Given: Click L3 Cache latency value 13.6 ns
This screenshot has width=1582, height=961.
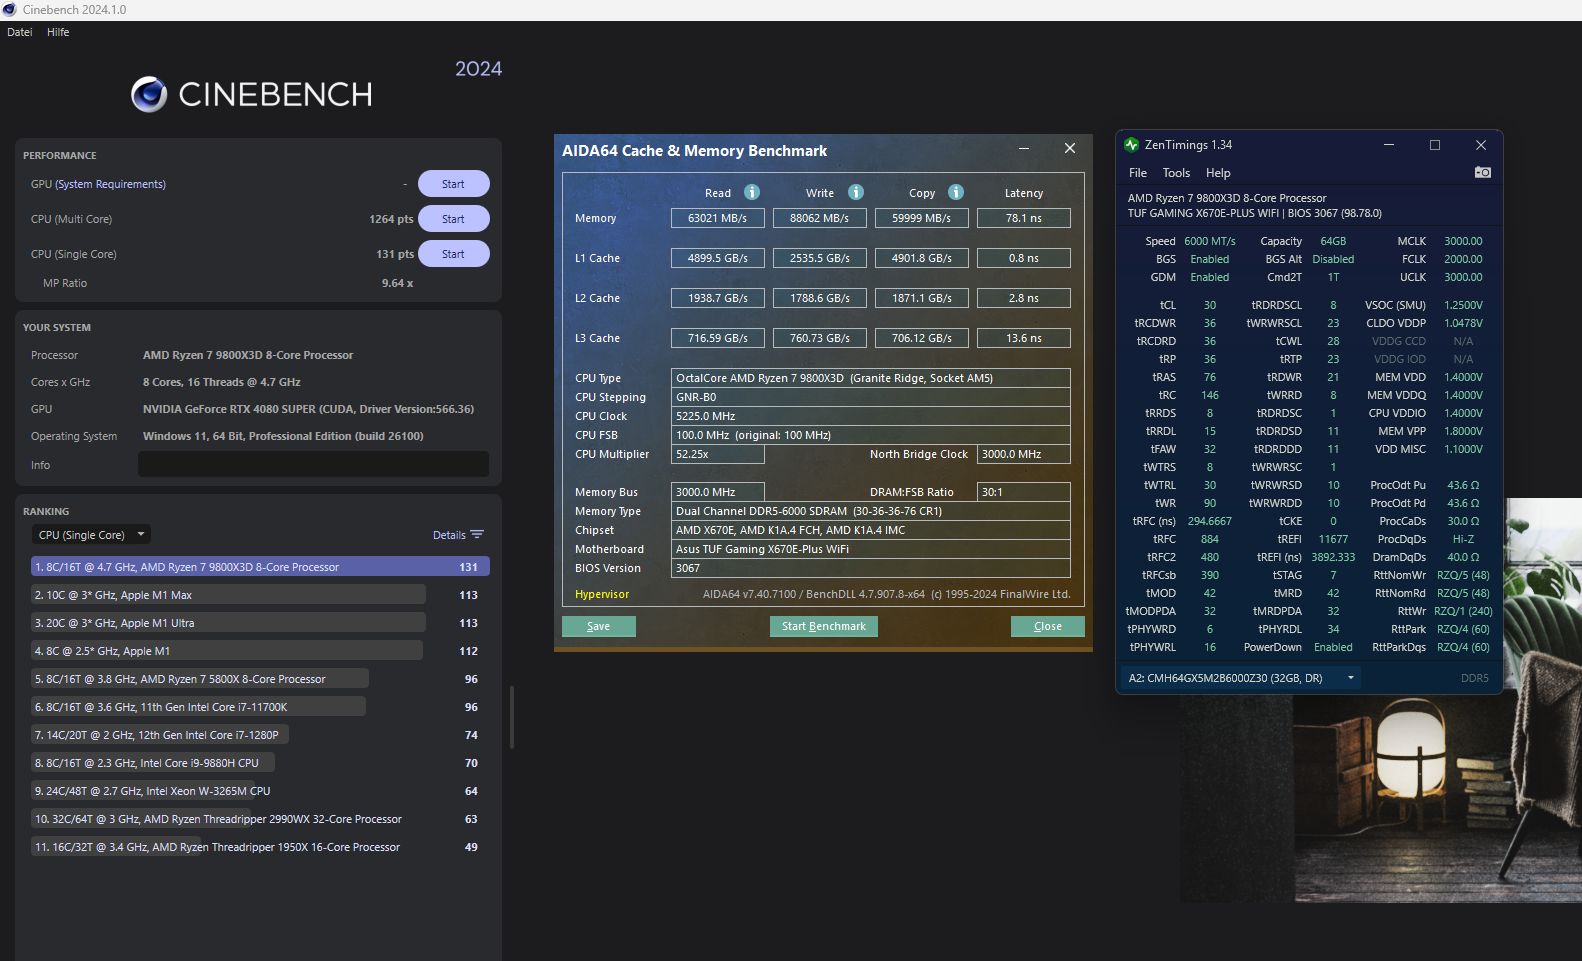Looking at the screenshot, I should pos(1024,338).
